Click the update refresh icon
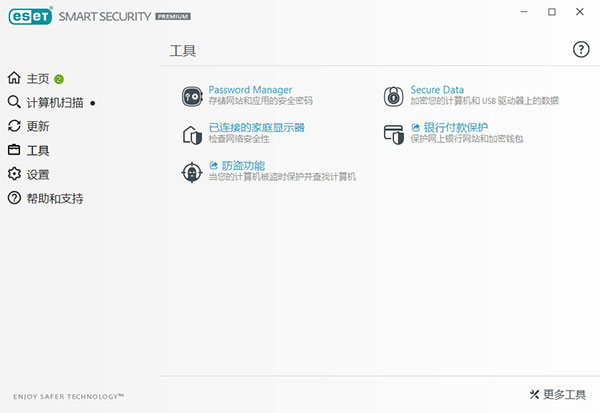The image size is (600, 413). 14,126
